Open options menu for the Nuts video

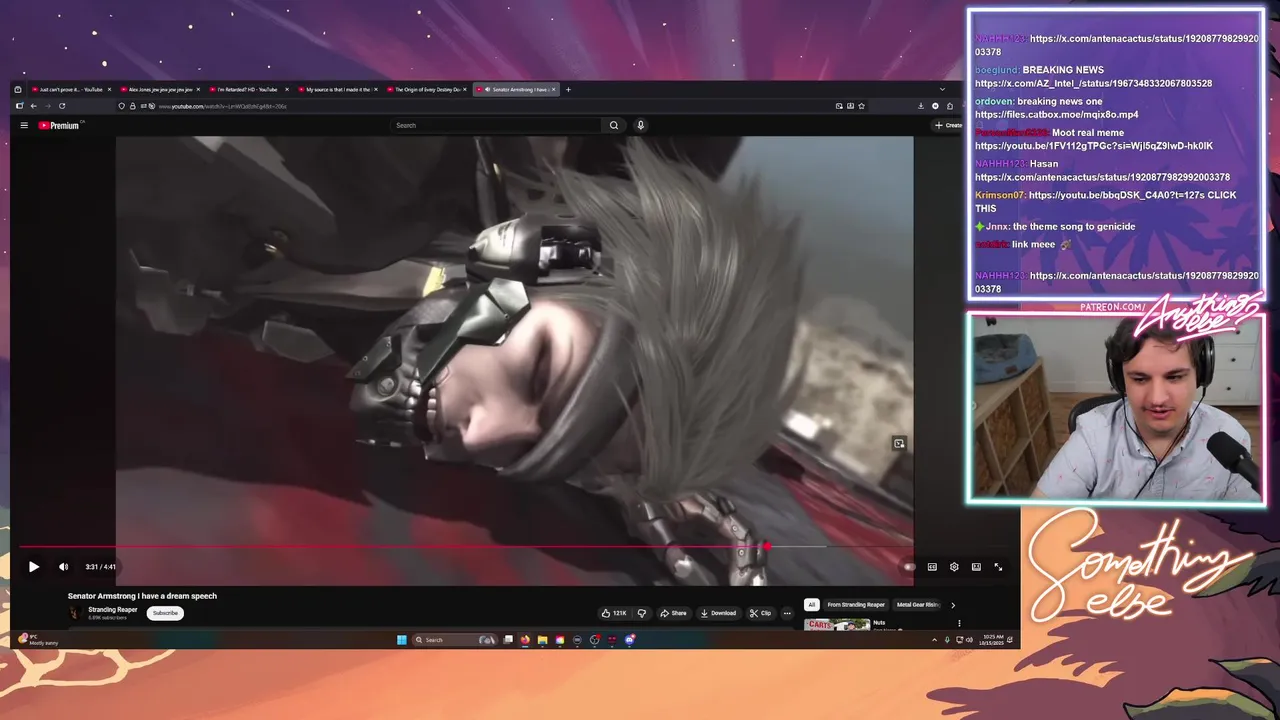(959, 624)
